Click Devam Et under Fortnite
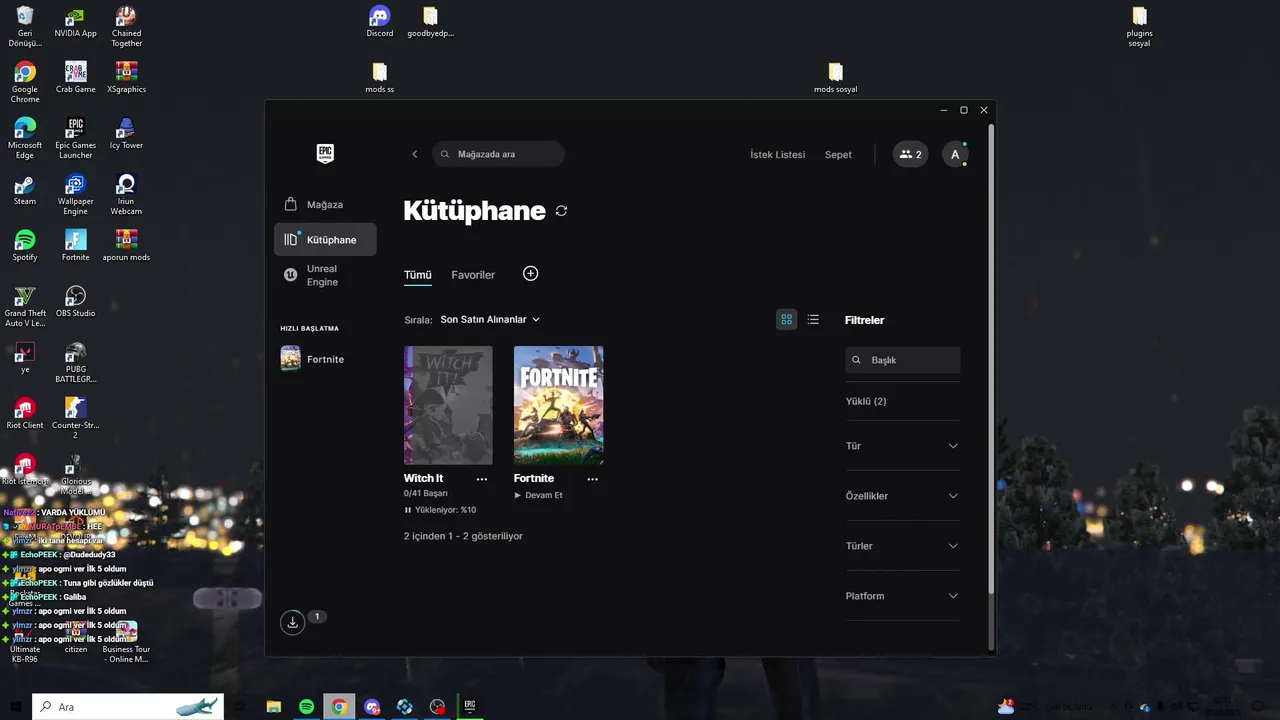Viewport: 1280px width, 720px height. click(538, 495)
